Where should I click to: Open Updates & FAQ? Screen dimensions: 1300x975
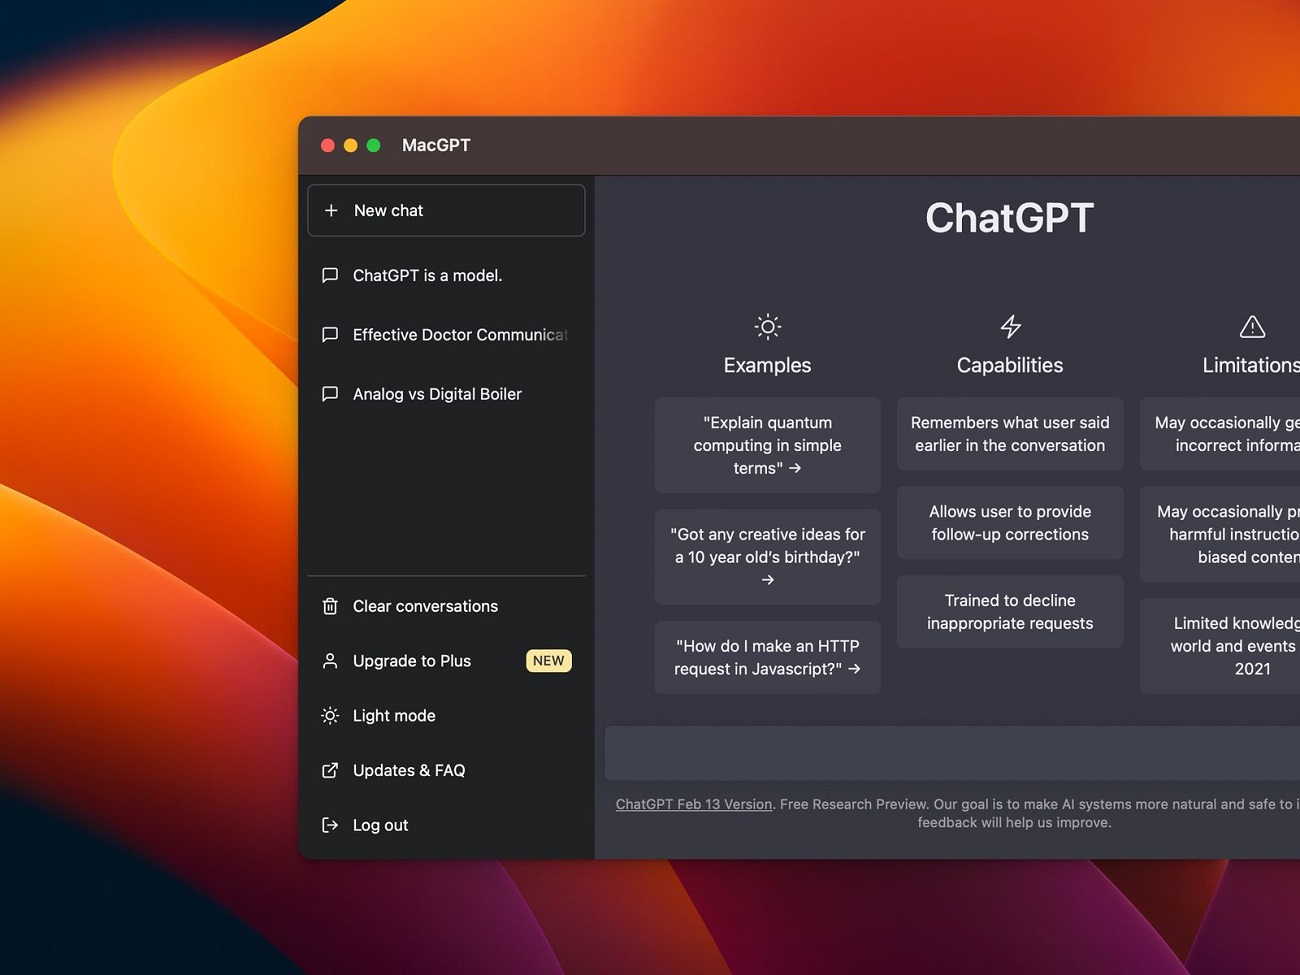coord(446,770)
